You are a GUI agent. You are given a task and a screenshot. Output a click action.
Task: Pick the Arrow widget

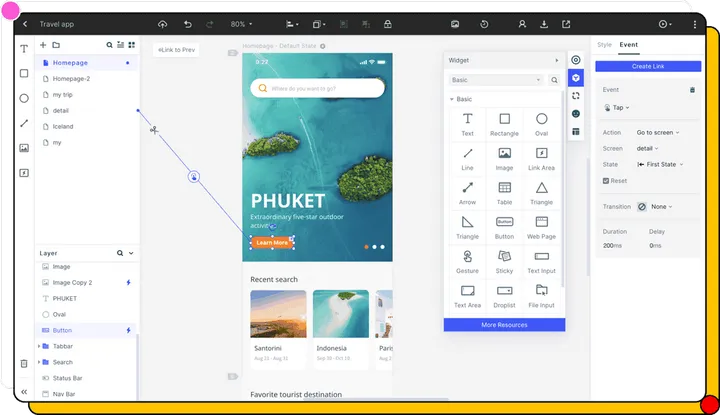[x=467, y=193]
